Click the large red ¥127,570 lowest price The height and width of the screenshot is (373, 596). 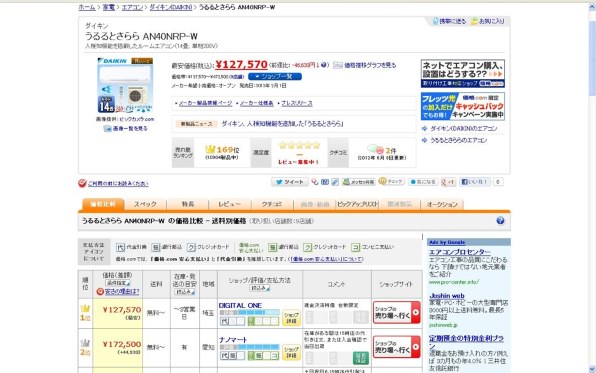241,64
